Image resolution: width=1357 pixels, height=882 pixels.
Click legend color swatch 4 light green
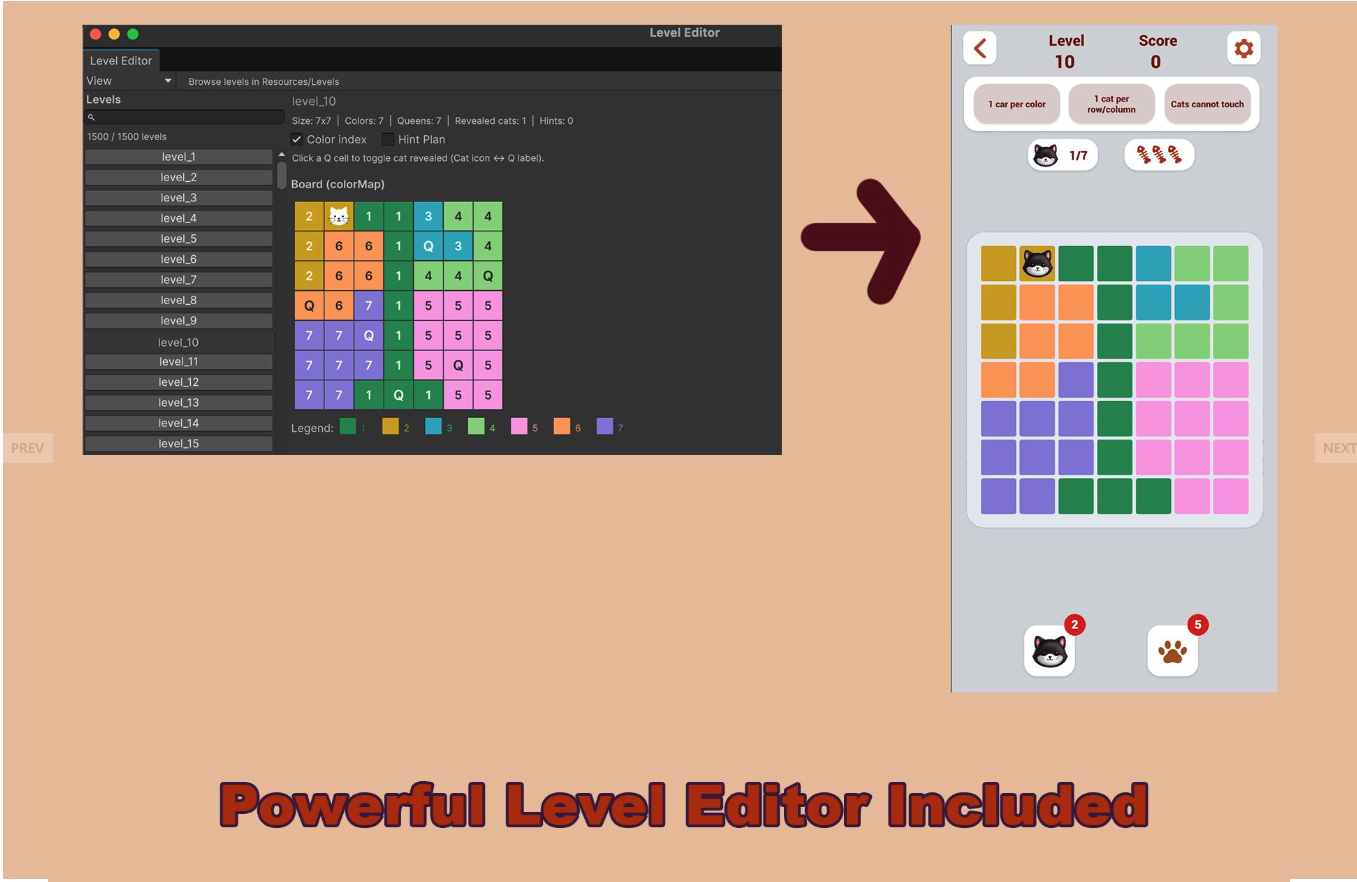(476, 427)
